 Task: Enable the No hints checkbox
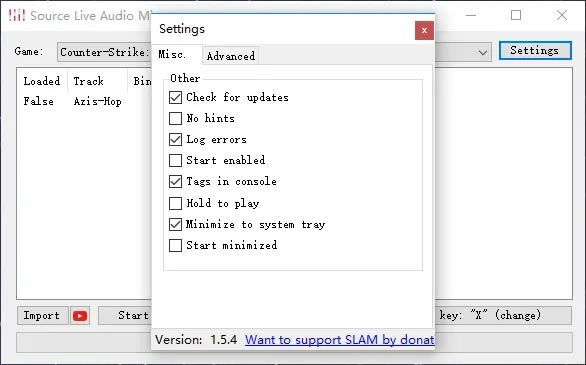[175, 118]
